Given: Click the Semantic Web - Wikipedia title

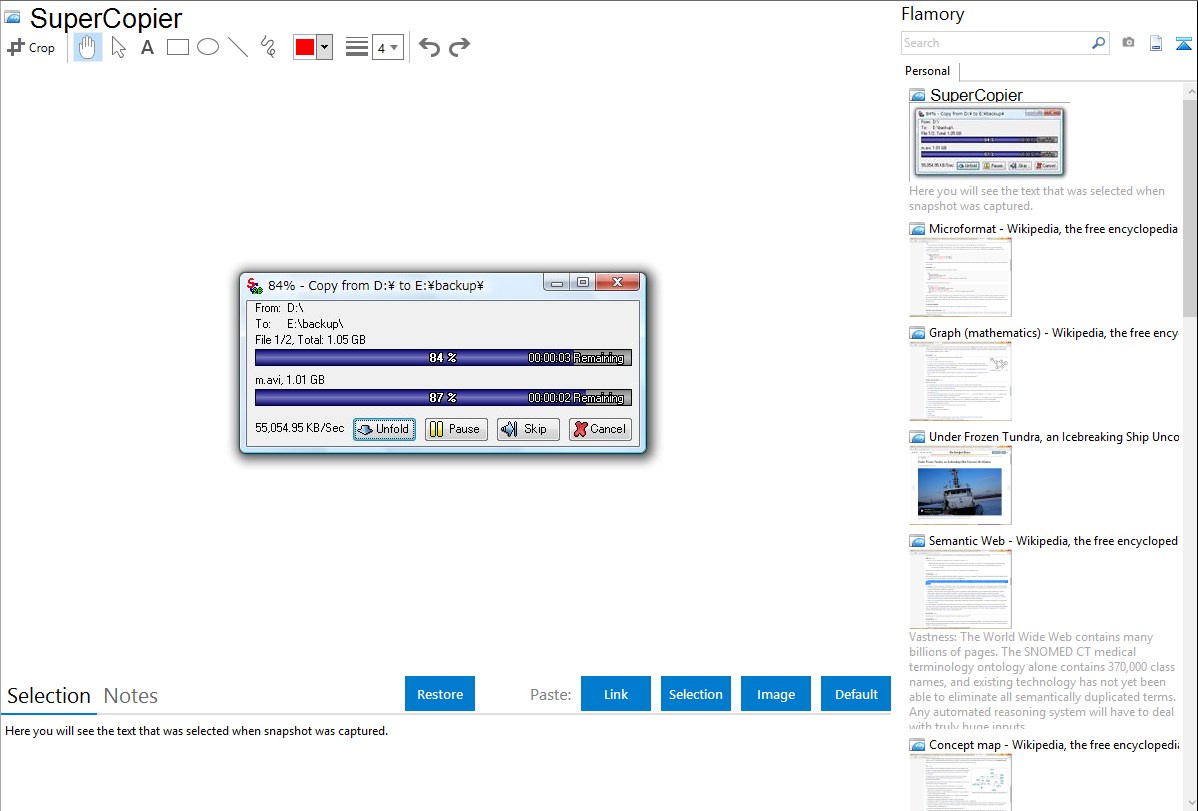Looking at the screenshot, I should (1054, 540).
